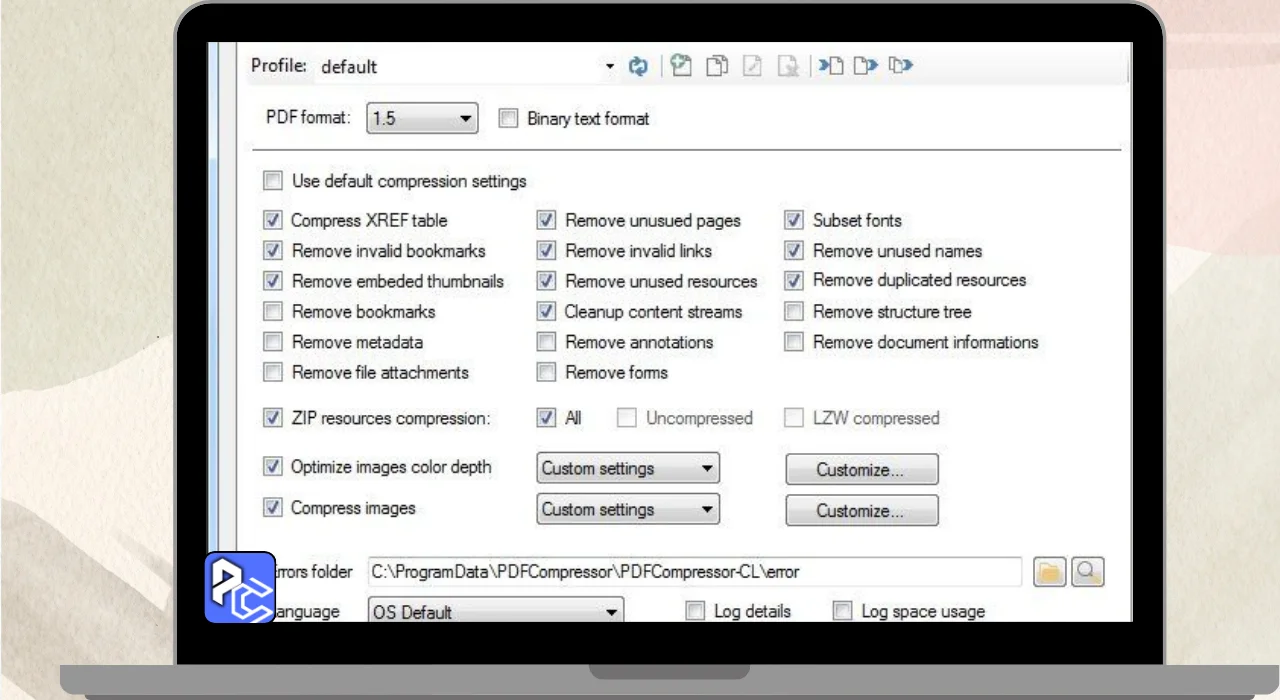Check Remove structure tree

point(794,311)
